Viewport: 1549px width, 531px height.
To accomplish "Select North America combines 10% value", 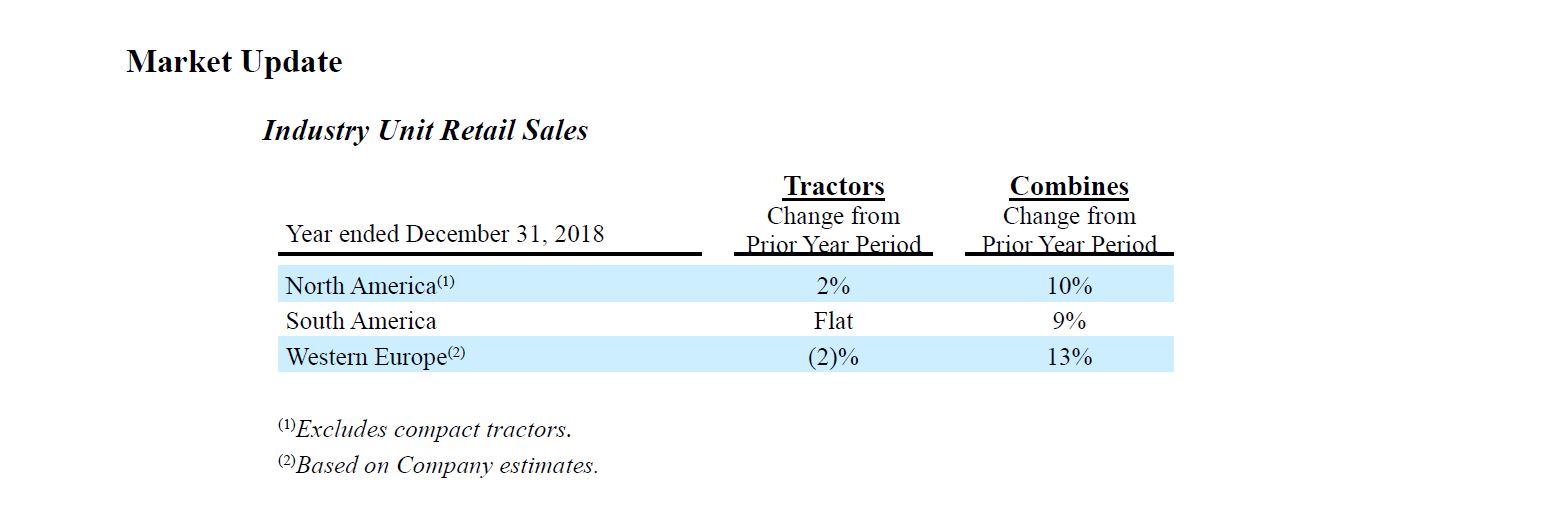I will (x=1069, y=286).
